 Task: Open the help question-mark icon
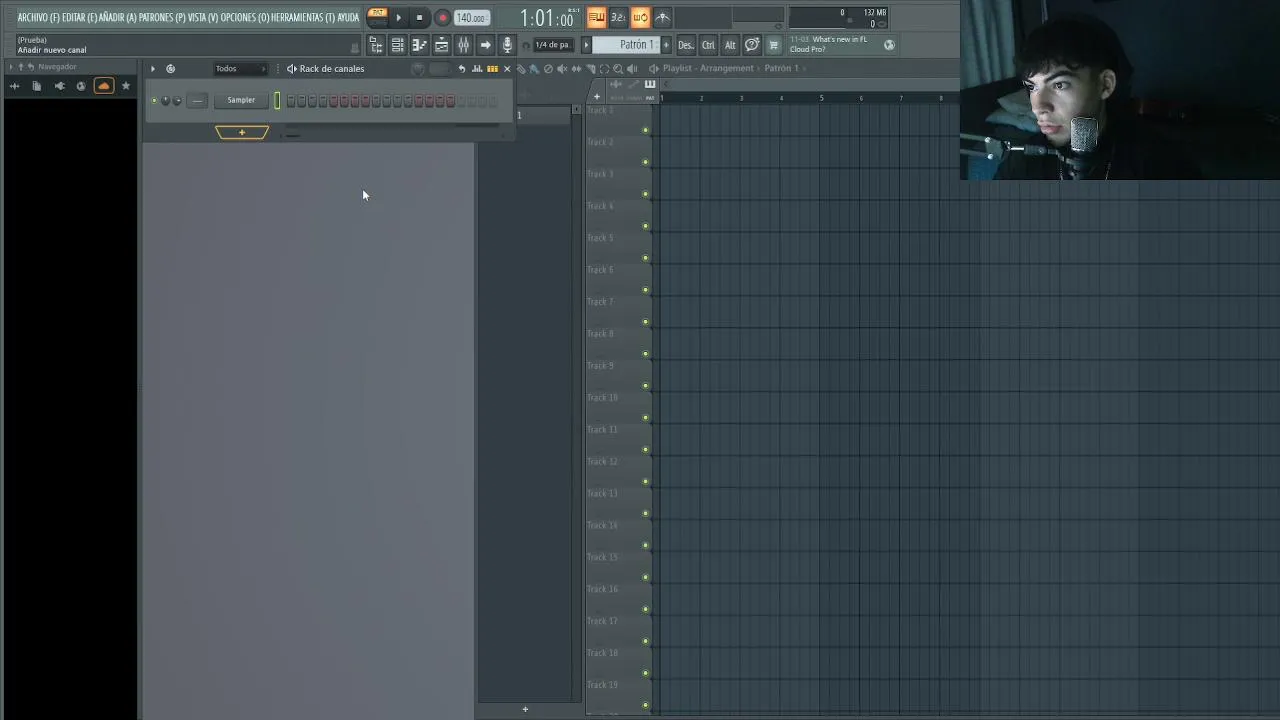point(752,45)
